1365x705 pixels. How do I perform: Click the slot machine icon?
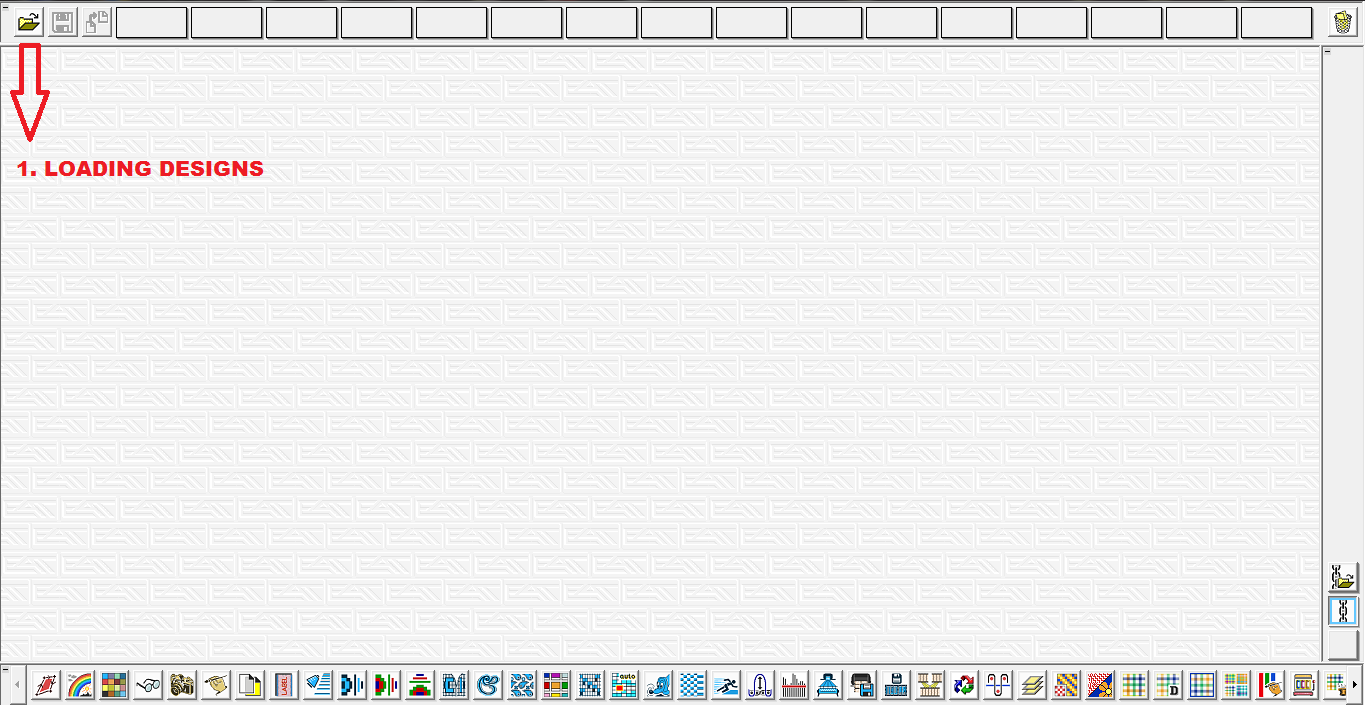[x=1304, y=685]
